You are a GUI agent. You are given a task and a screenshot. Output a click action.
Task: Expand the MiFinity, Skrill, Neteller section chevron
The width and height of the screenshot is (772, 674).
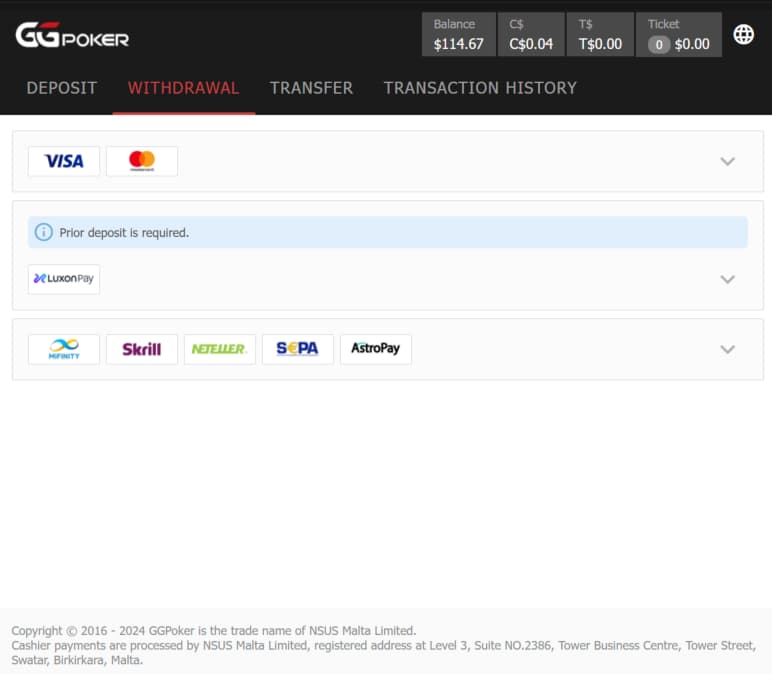[728, 350]
